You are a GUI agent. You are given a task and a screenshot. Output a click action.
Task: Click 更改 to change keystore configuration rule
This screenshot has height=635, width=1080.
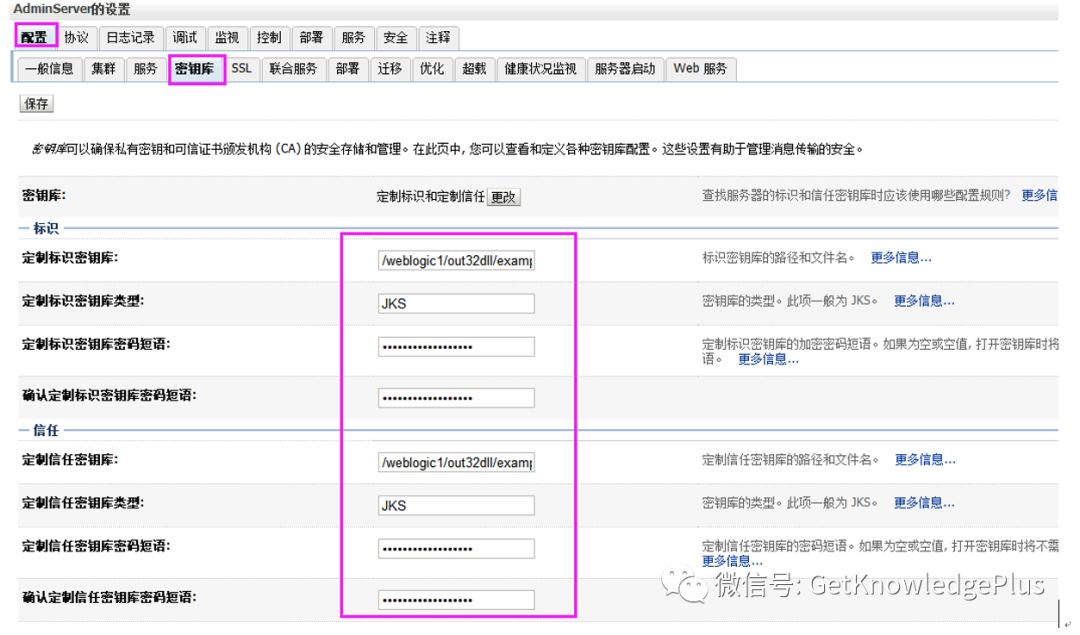(503, 197)
